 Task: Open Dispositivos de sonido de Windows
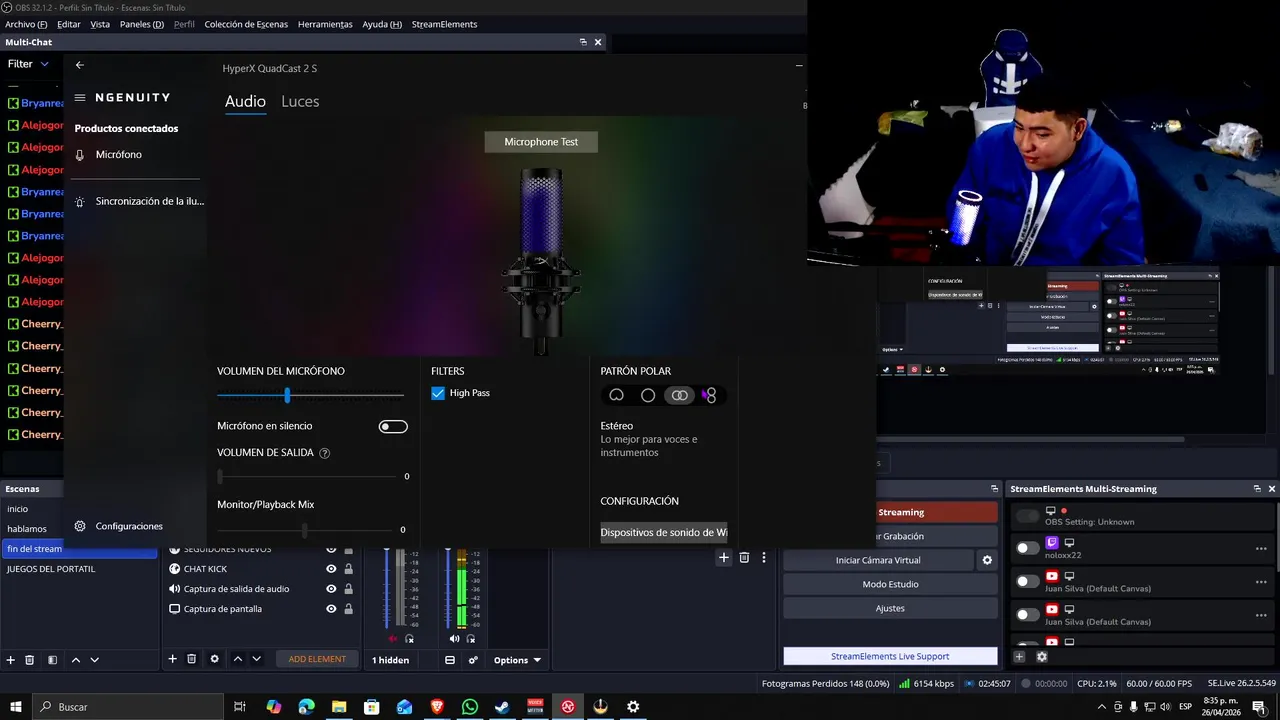pyautogui.click(x=664, y=533)
